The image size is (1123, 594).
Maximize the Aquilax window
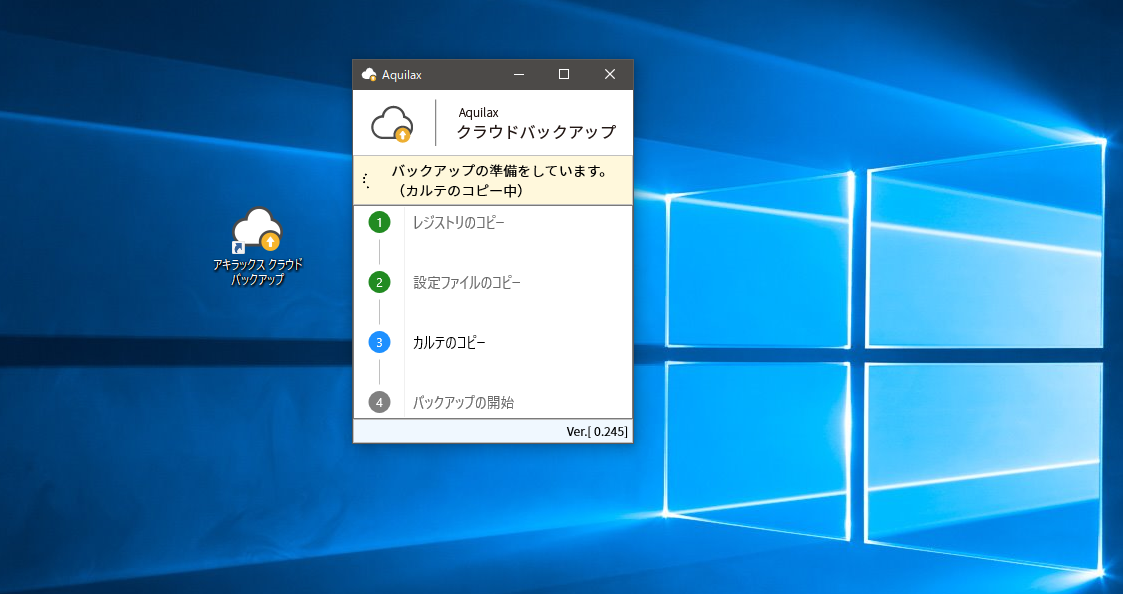click(564, 75)
